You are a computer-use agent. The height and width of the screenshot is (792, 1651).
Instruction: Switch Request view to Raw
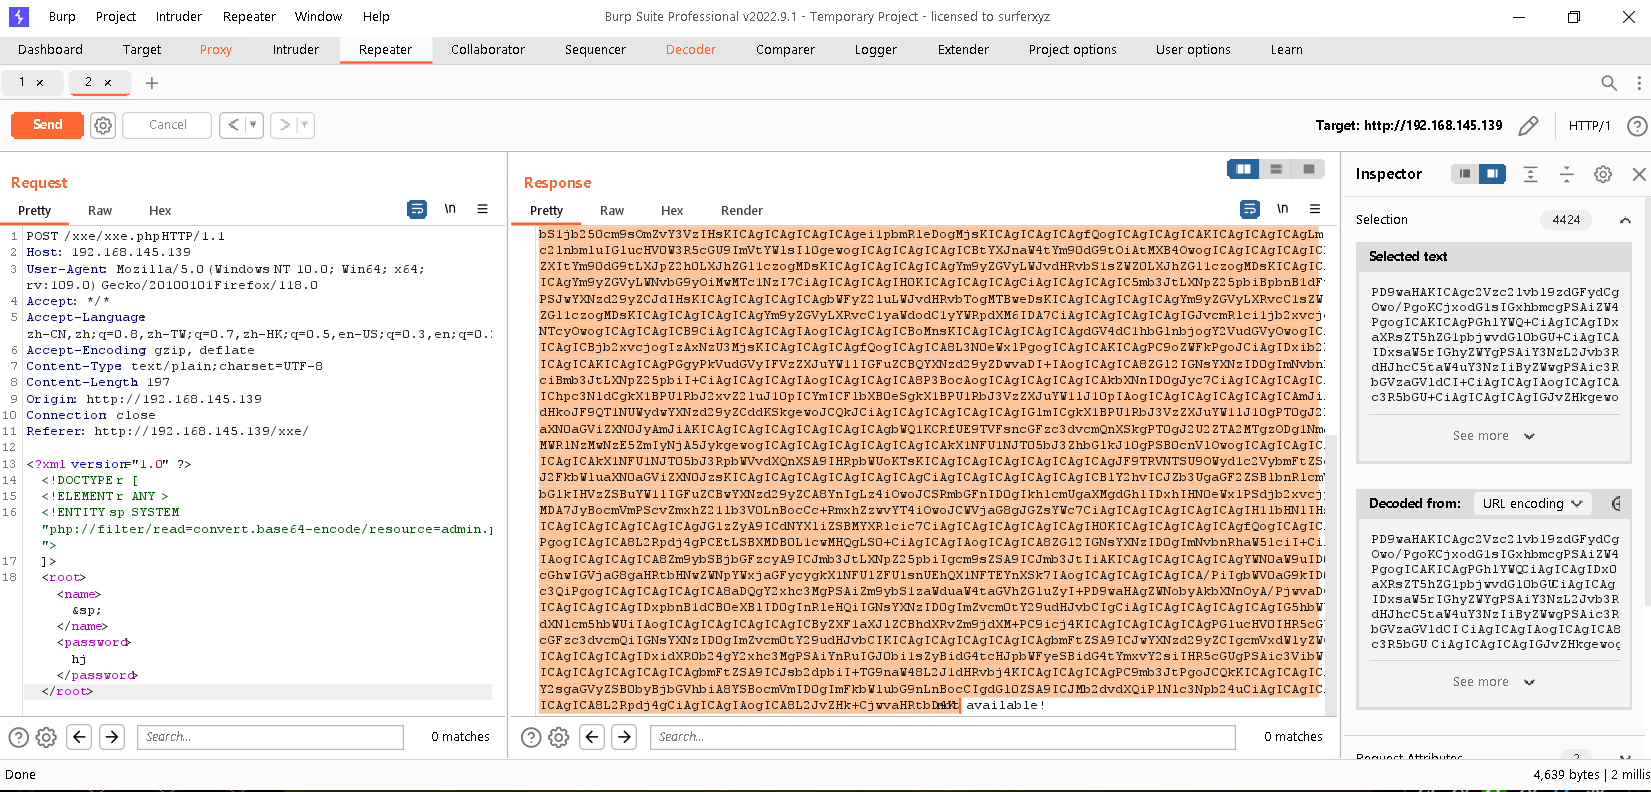point(100,210)
